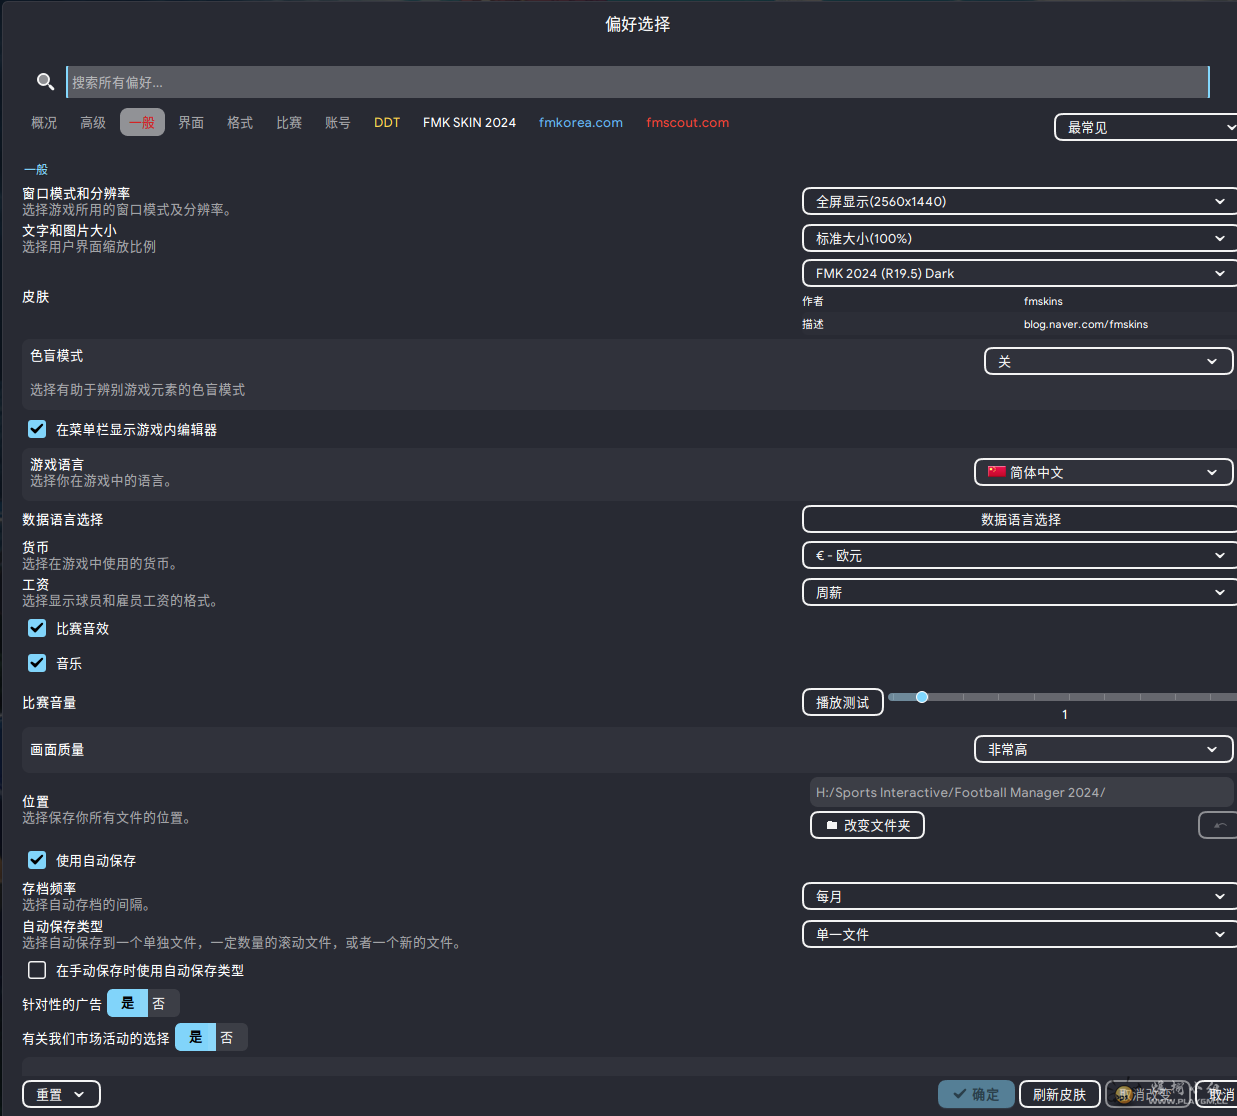Disable the 比赛音效 checkbox
Screen dimensions: 1237x1116
pyautogui.click(x=37, y=628)
